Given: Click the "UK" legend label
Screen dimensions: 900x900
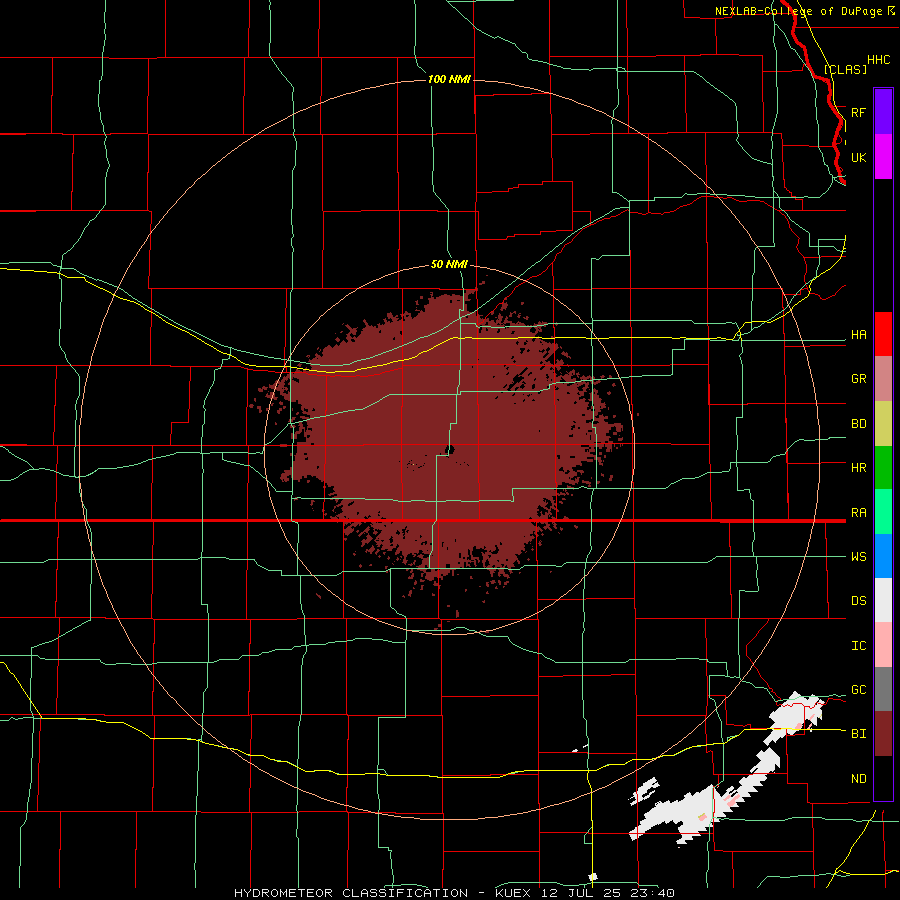Looking at the screenshot, I should pyautogui.click(x=858, y=157).
